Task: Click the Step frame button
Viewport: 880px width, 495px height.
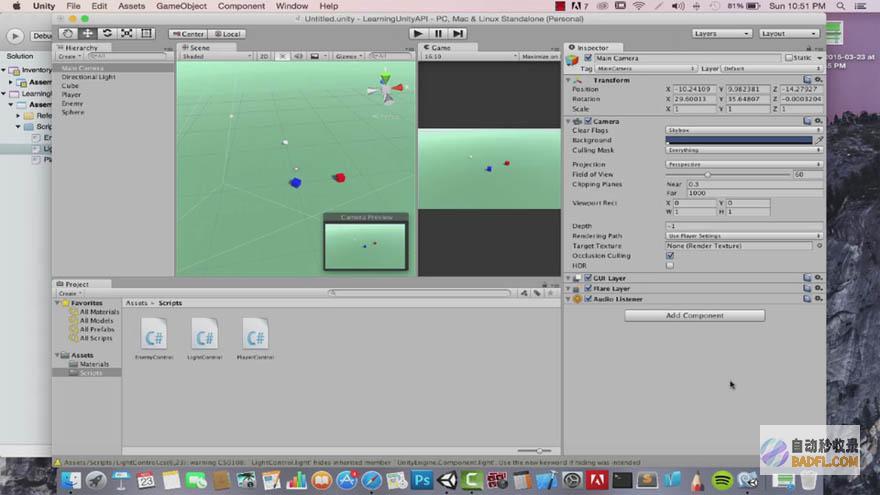Action: pyautogui.click(x=459, y=34)
